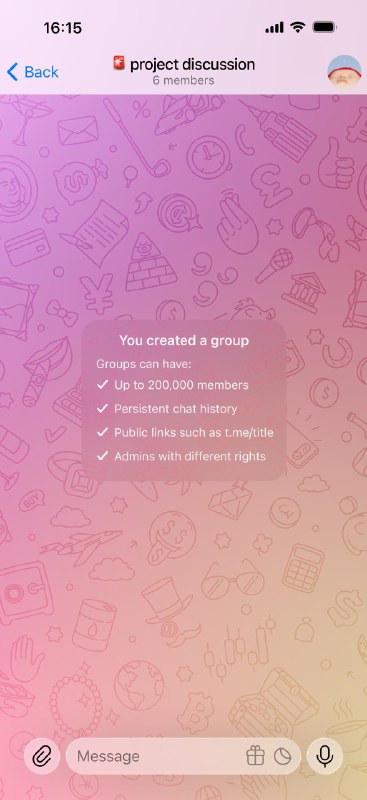The width and height of the screenshot is (367, 800).
Task: Open the gift icon in message field
Action: tap(255, 756)
